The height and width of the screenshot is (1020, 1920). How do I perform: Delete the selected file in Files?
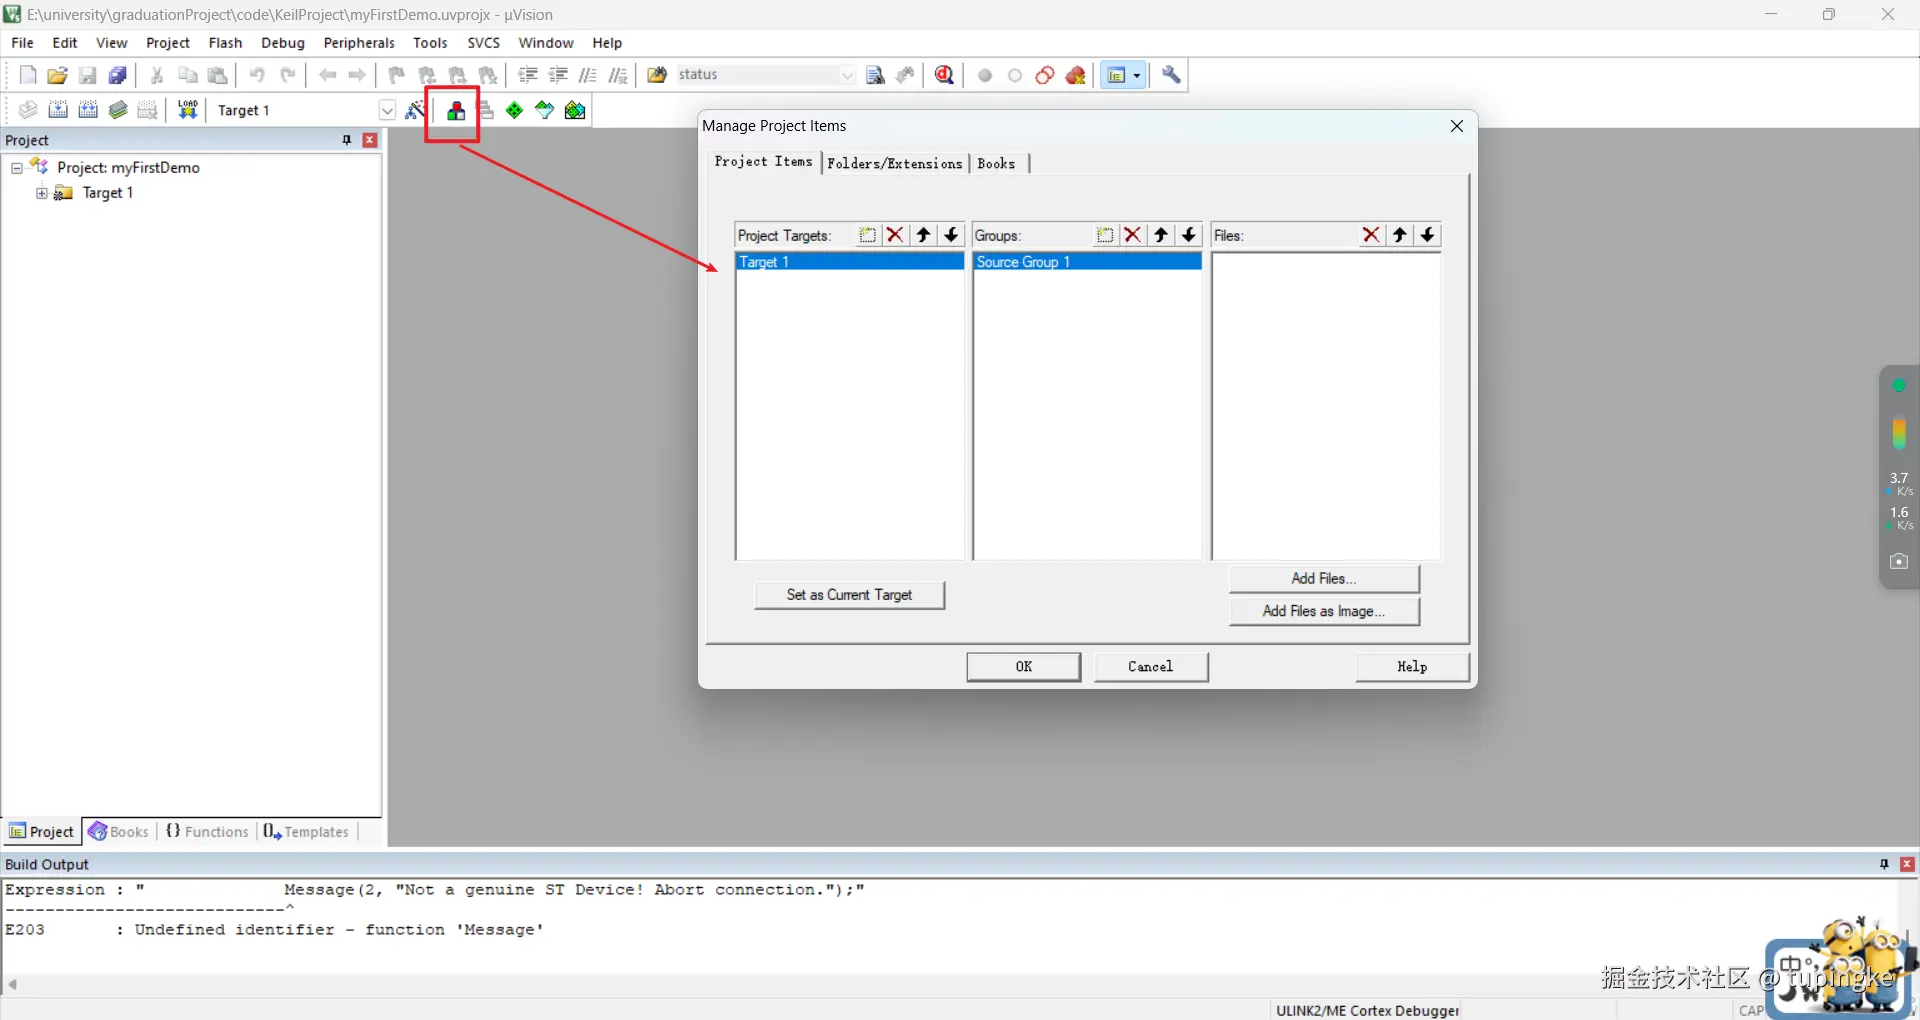[1371, 235]
